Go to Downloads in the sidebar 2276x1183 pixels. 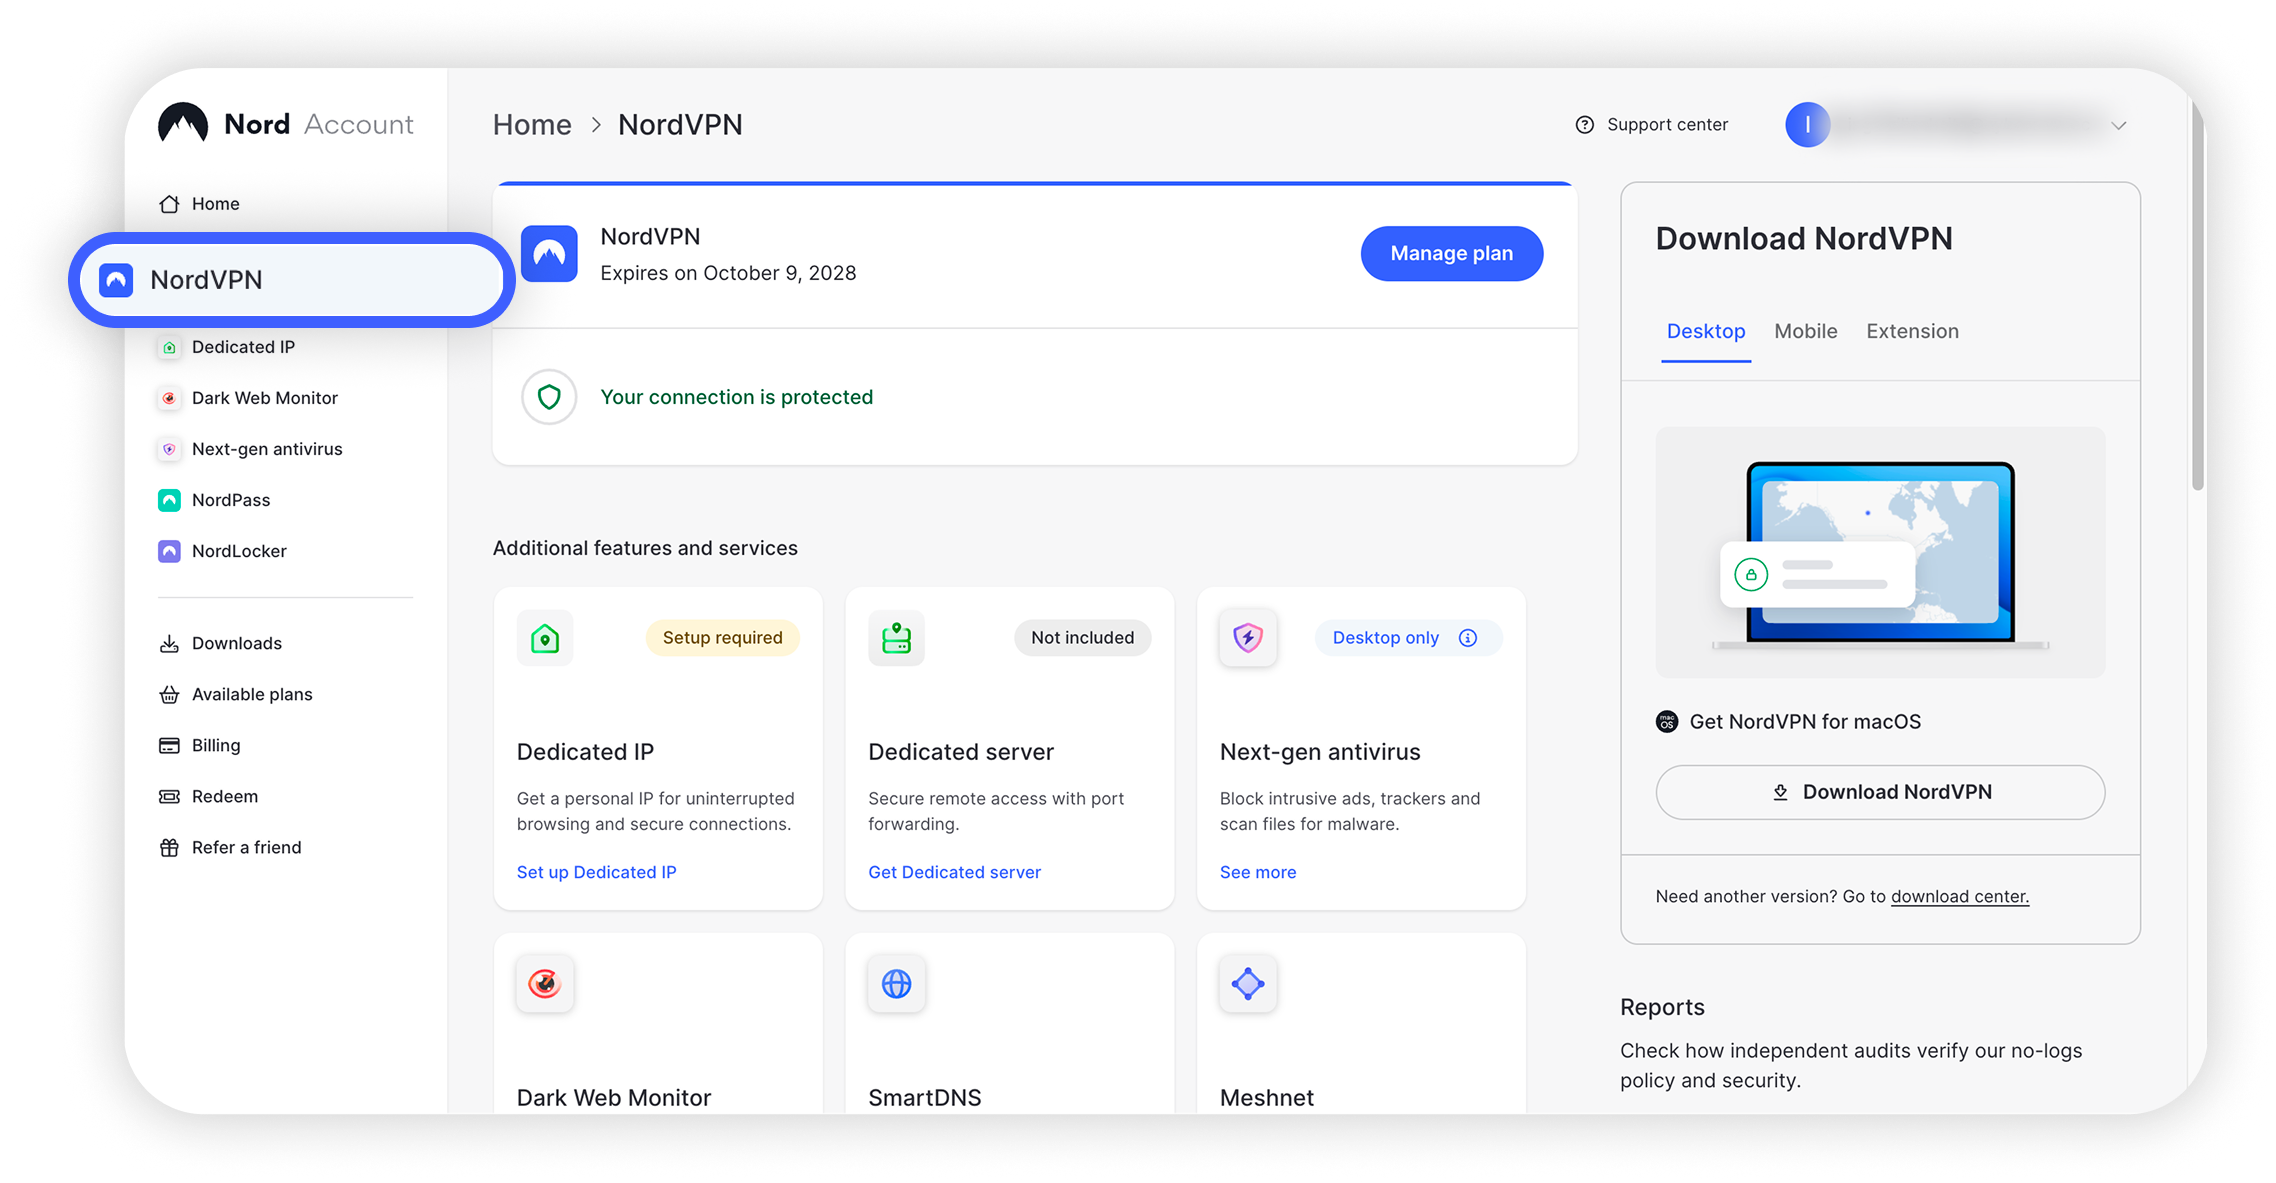[x=220, y=643]
